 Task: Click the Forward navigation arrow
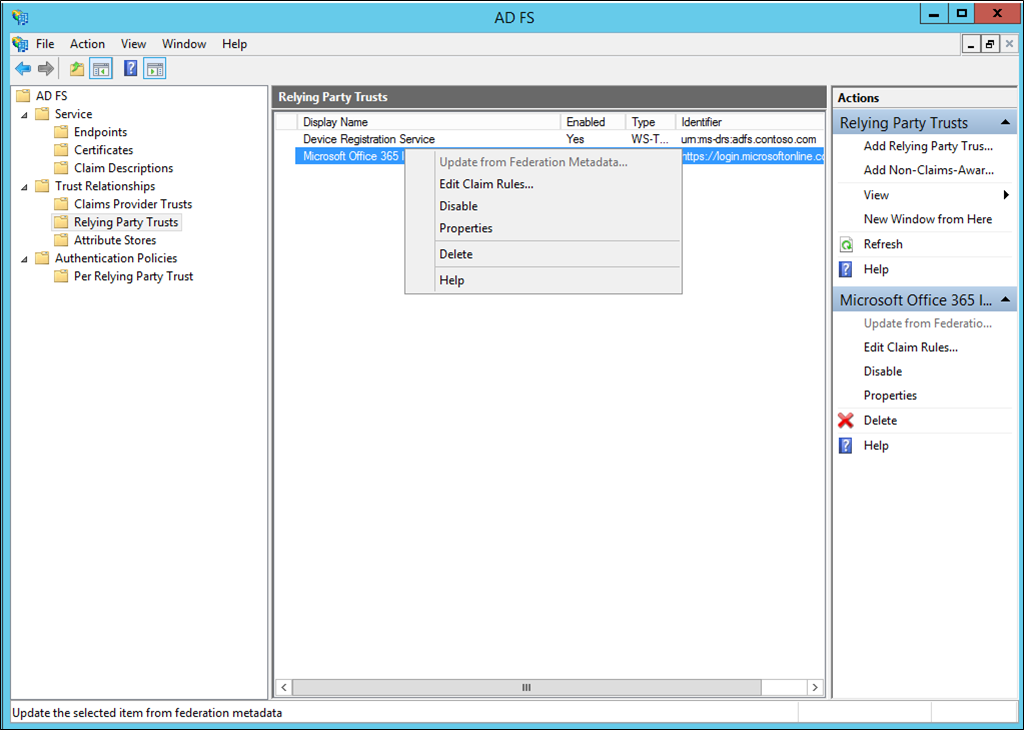[45, 68]
